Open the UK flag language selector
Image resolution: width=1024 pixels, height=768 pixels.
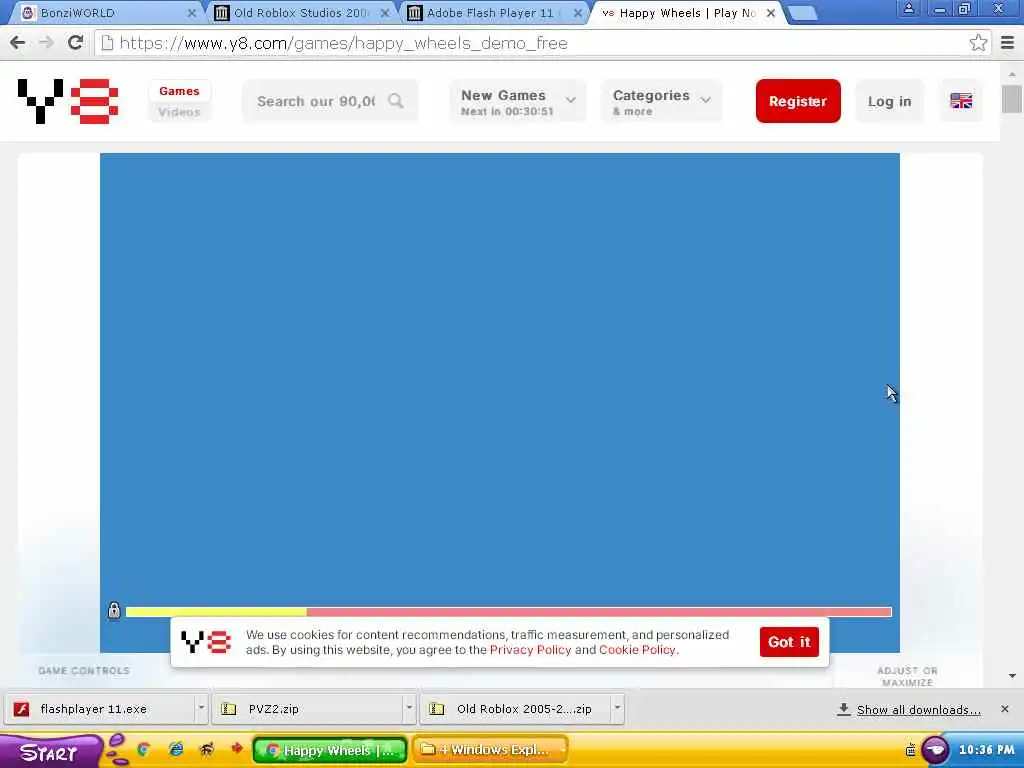click(961, 101)
